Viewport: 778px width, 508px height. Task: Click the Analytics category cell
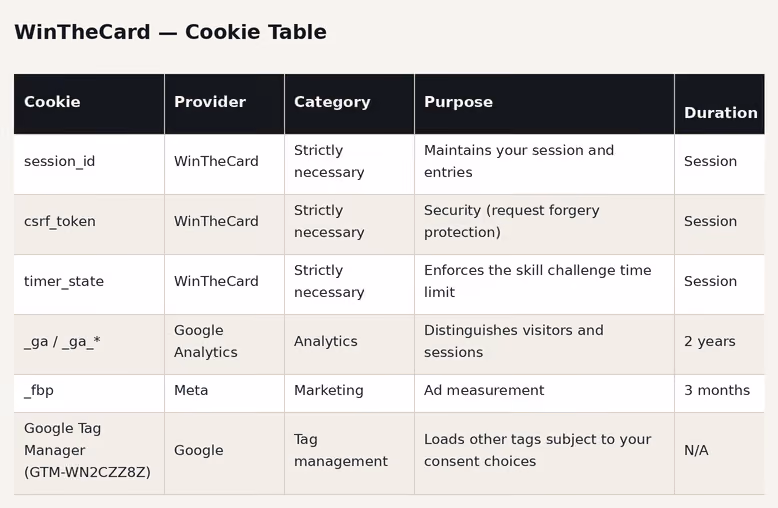click(349, 344)
